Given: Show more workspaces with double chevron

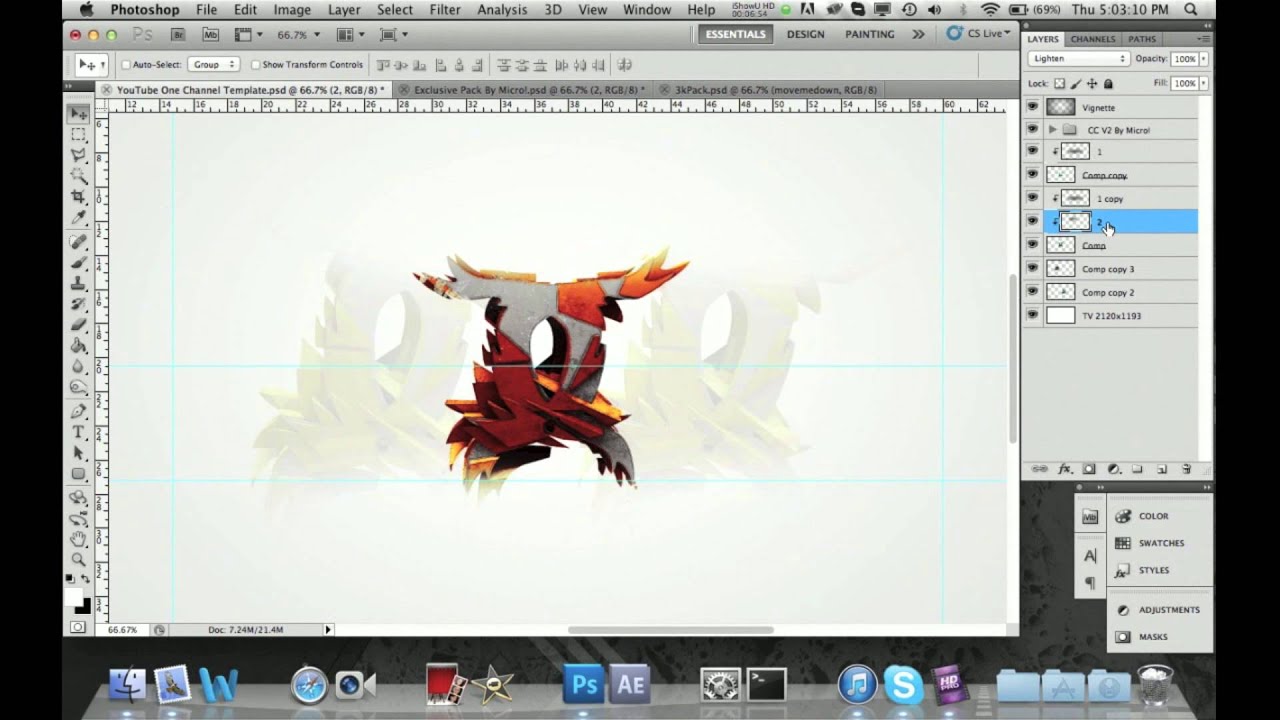Looking at the screenshot, I should click(918, 34).
